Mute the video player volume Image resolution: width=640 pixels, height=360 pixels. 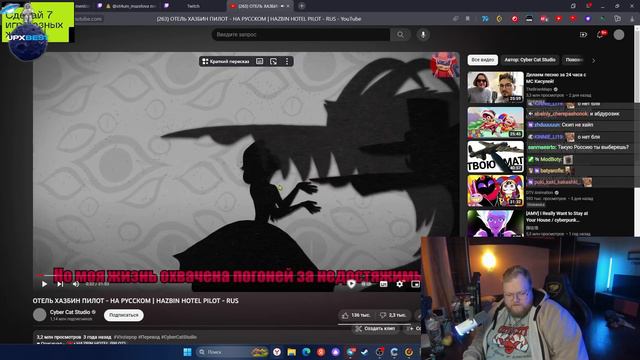76,284
